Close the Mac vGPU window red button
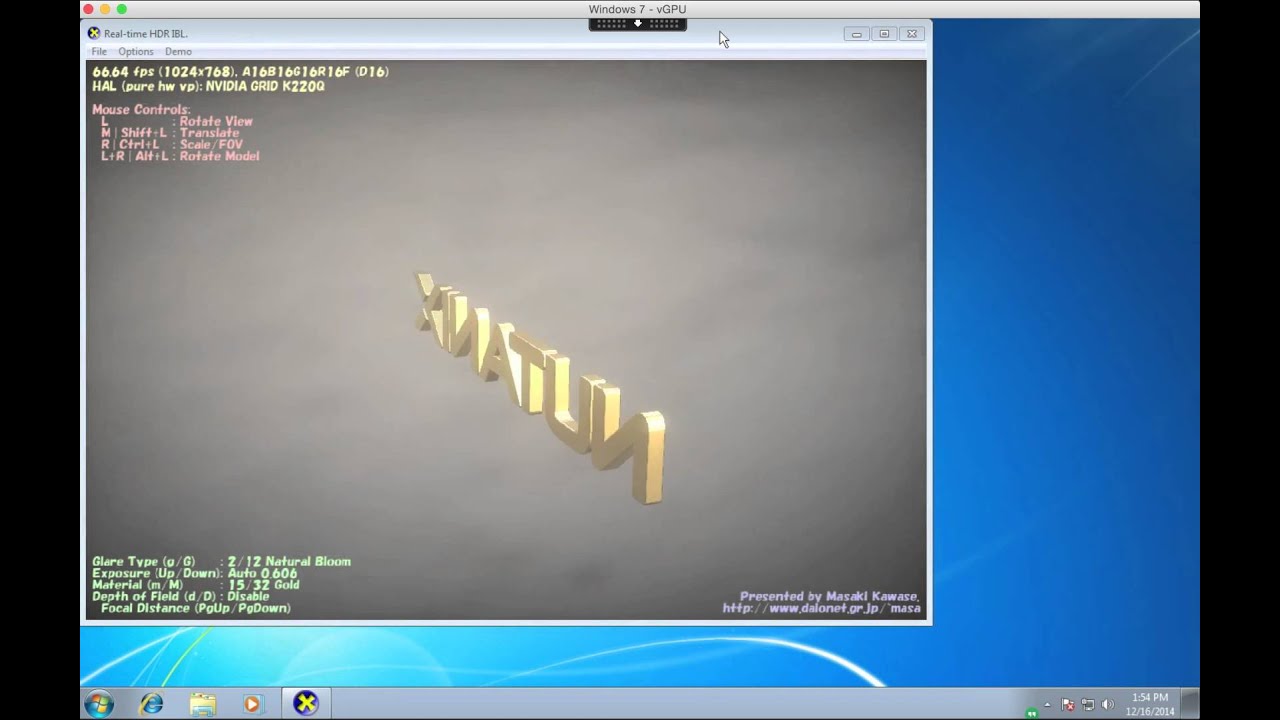 click(88, 9)
